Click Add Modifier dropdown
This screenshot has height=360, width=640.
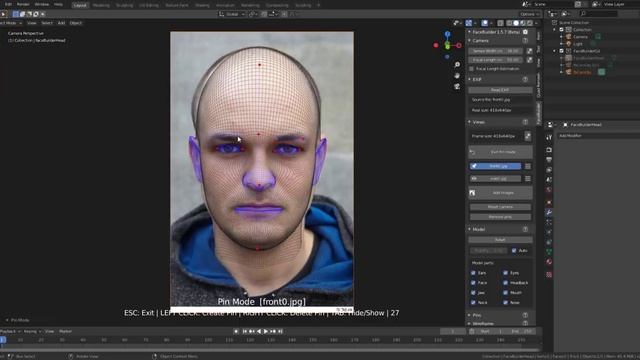click(x=598, y=136)
